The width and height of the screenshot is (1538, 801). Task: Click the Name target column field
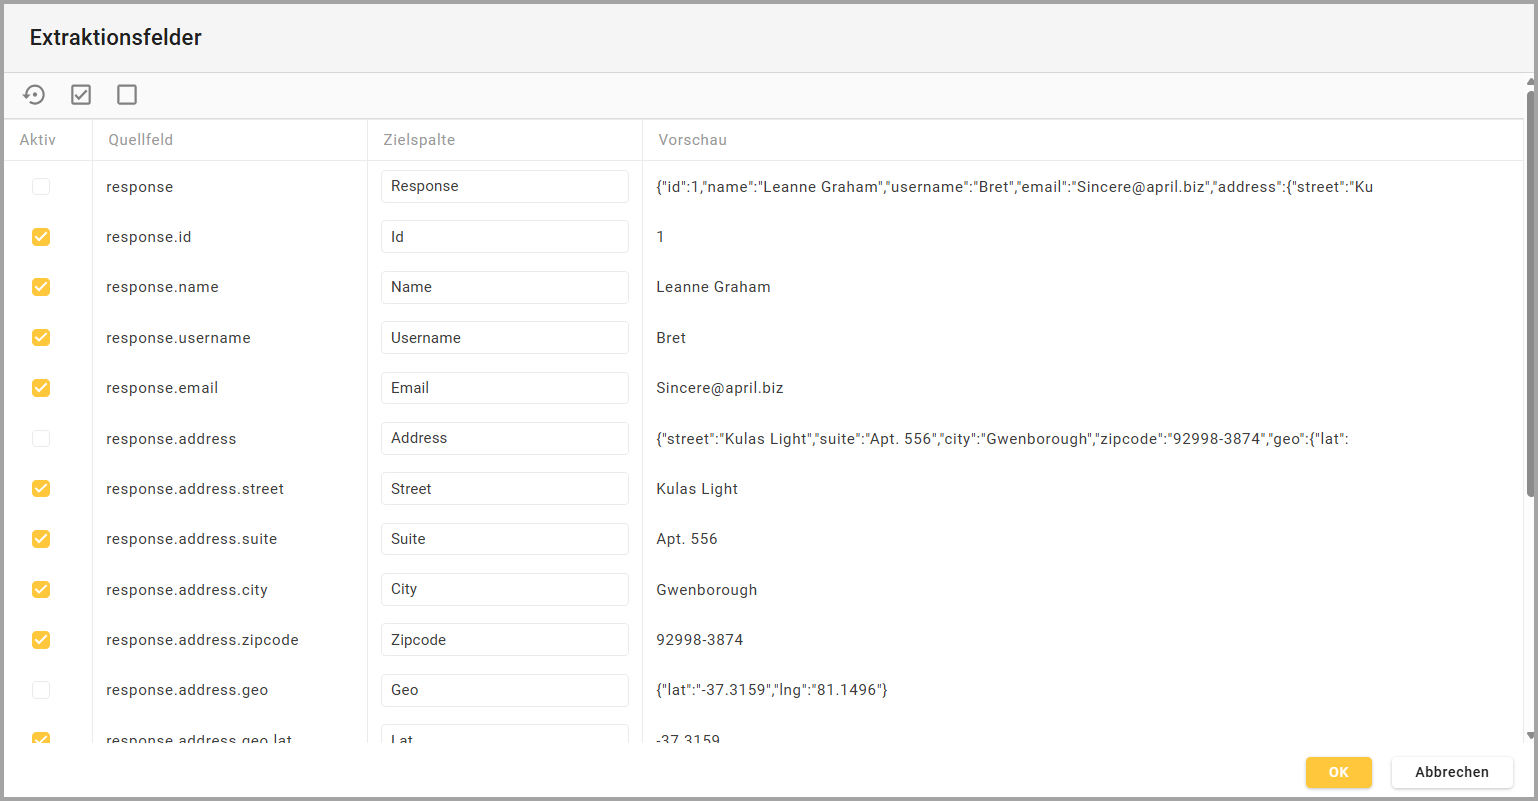pyautogui.click(x=504, y=287)
